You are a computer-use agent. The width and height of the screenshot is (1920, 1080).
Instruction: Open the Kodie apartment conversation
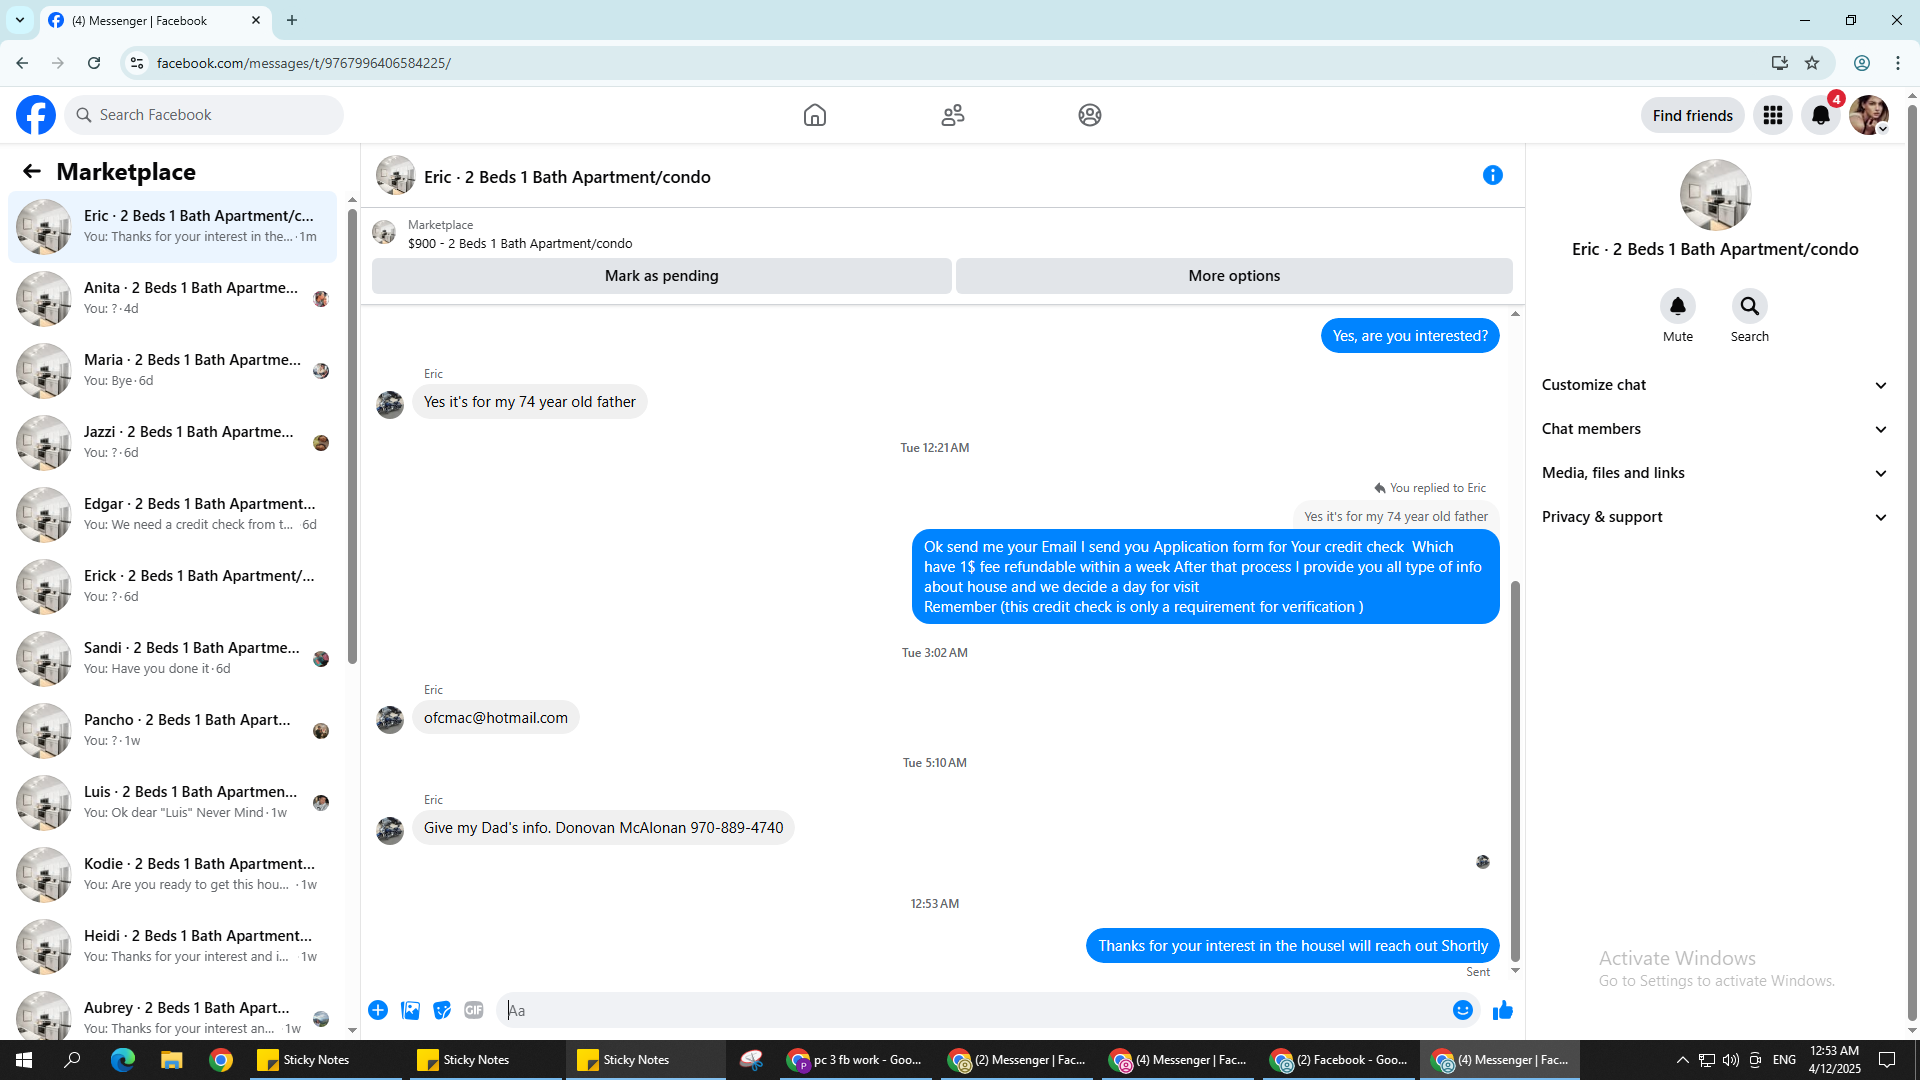[173, 874]
